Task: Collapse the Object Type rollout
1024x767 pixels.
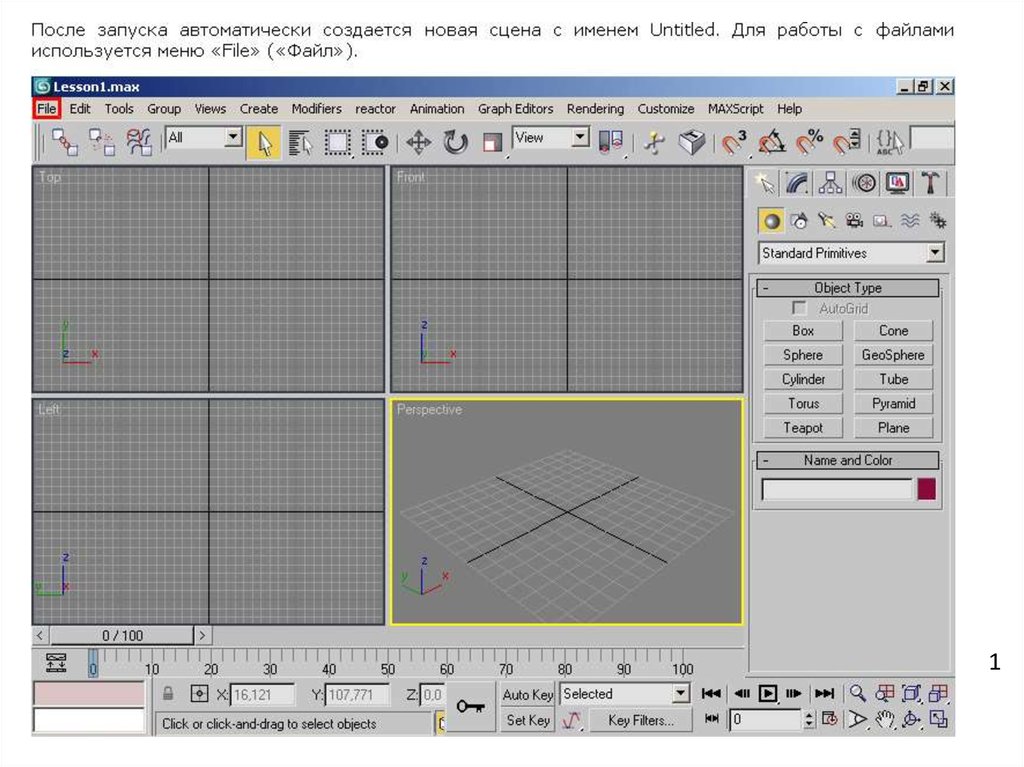Action: pyautogui.click(x=846, y=288)
